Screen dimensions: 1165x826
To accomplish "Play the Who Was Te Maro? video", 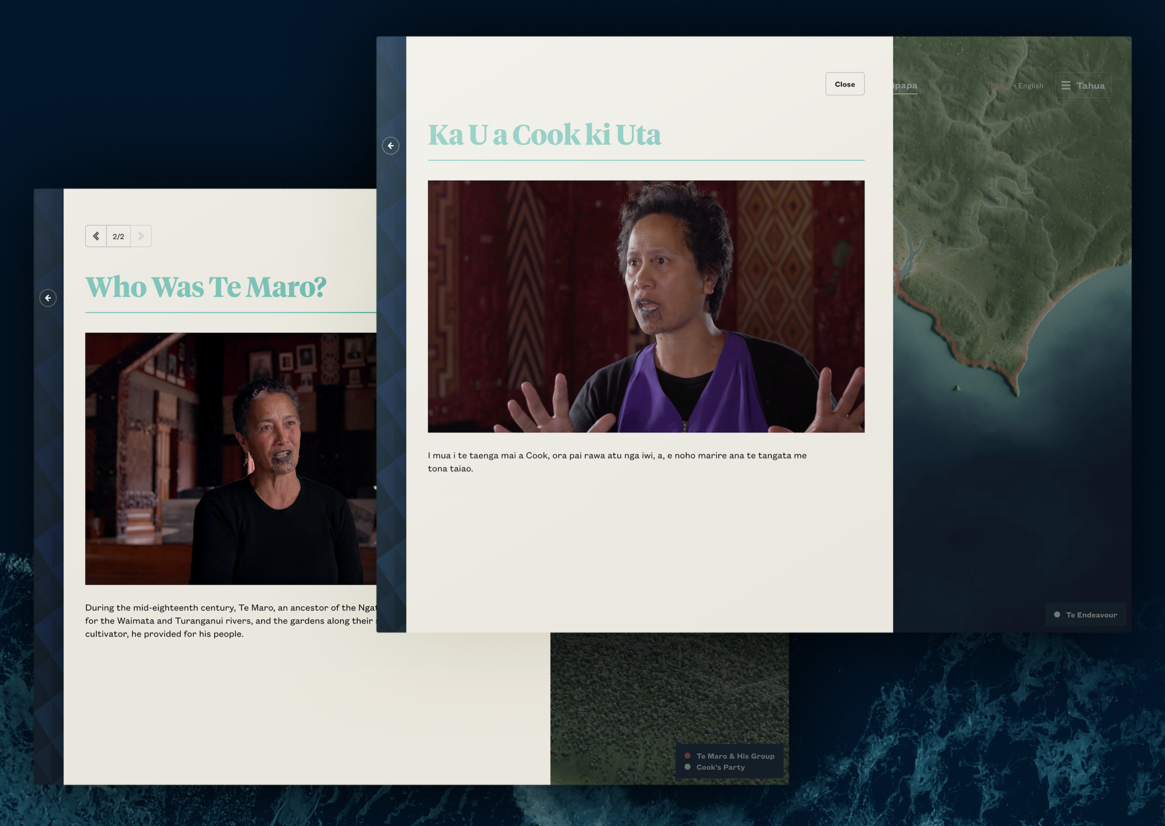I will [230, 459].
